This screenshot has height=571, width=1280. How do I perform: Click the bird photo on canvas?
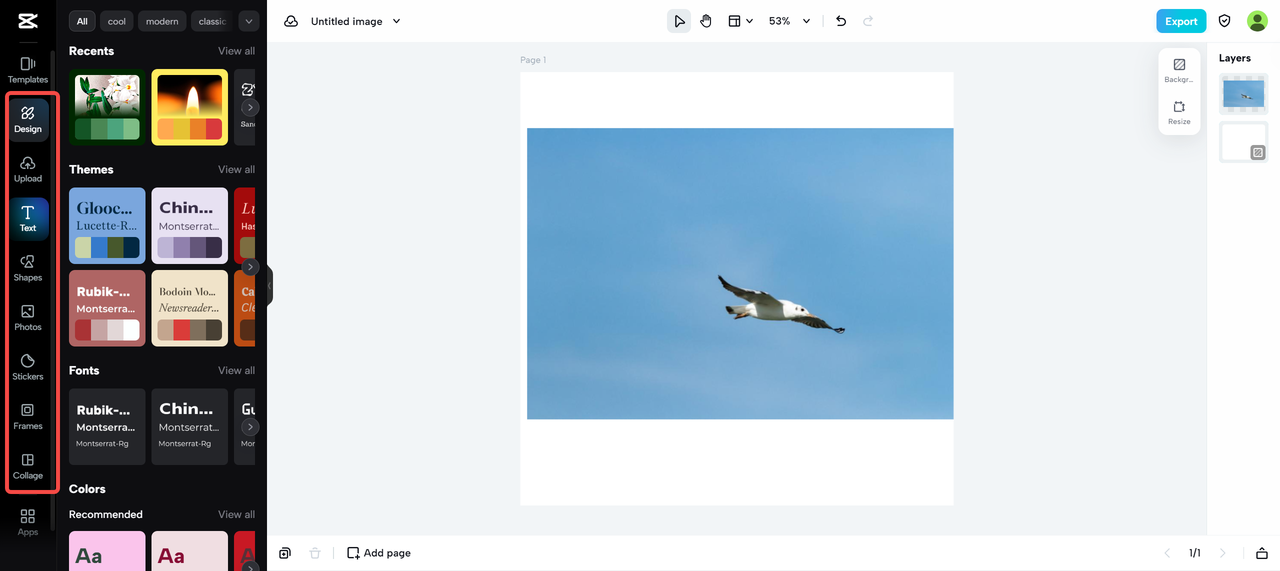click(x=740, y=274)
